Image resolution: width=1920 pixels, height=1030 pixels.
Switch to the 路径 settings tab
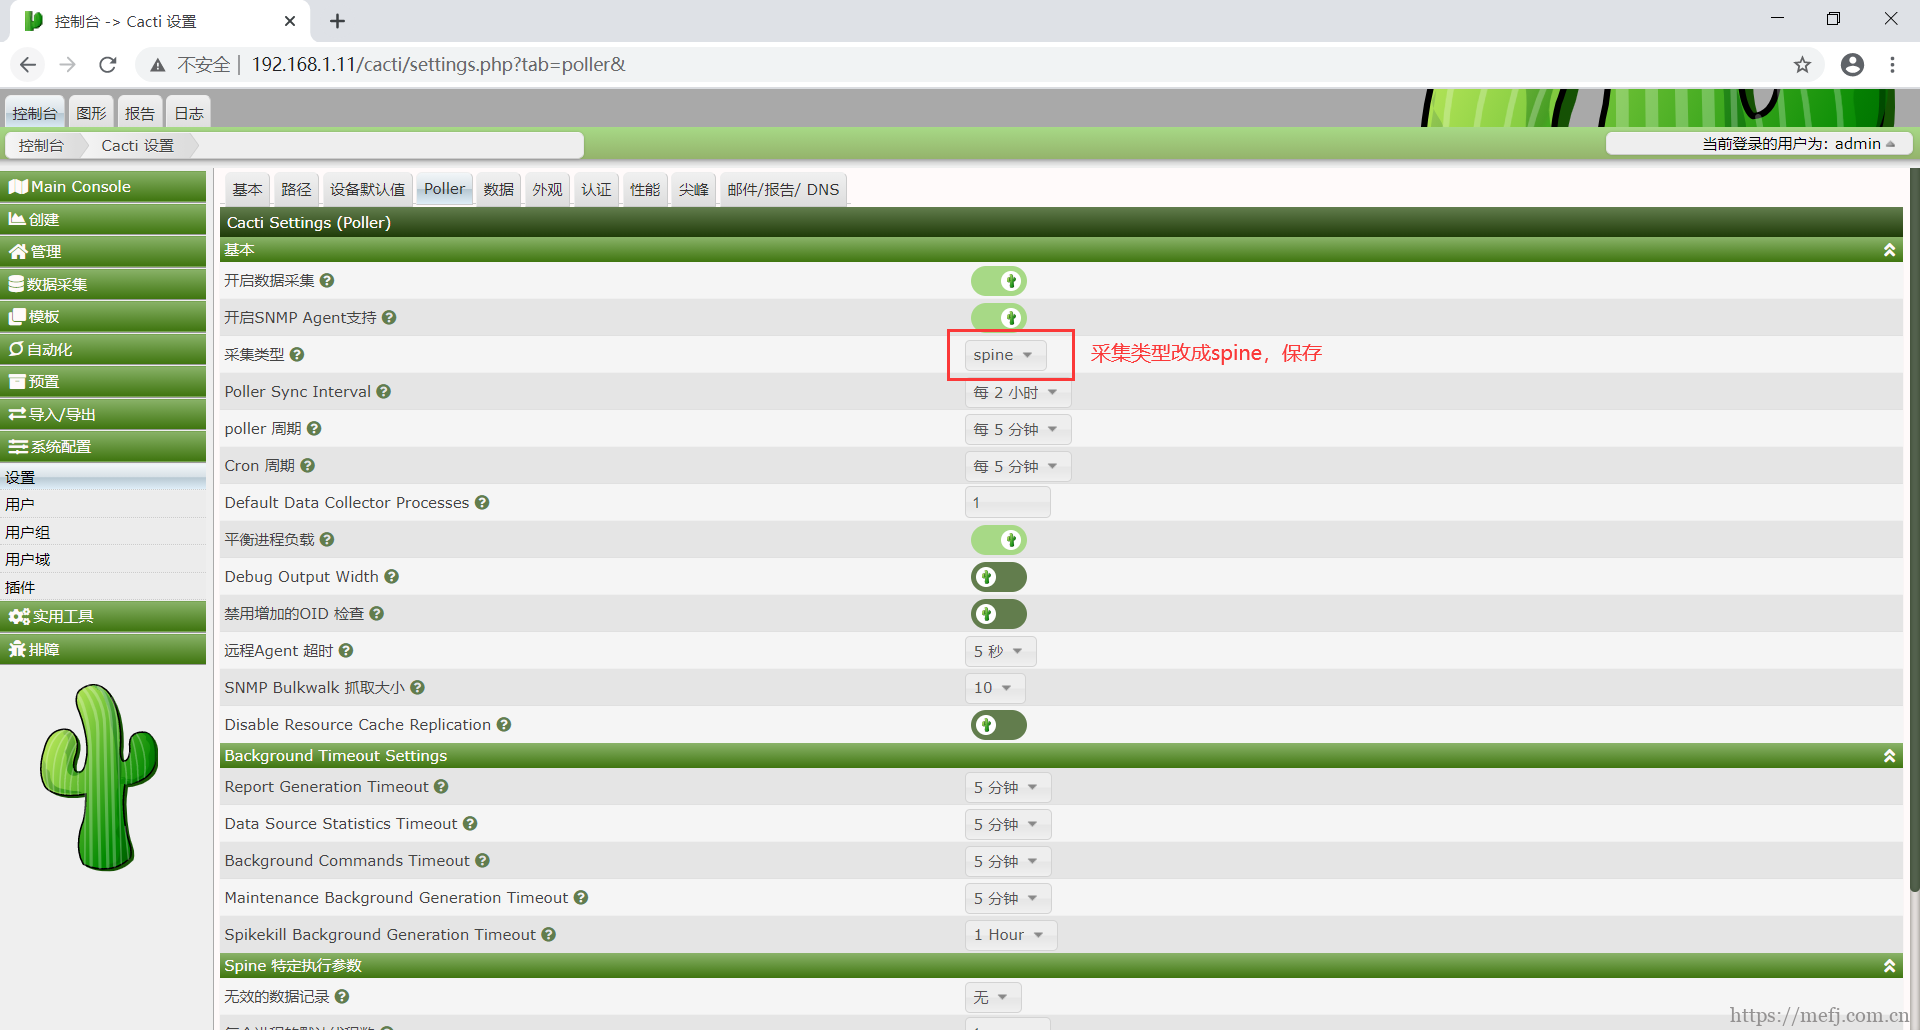tap(296, 189)
